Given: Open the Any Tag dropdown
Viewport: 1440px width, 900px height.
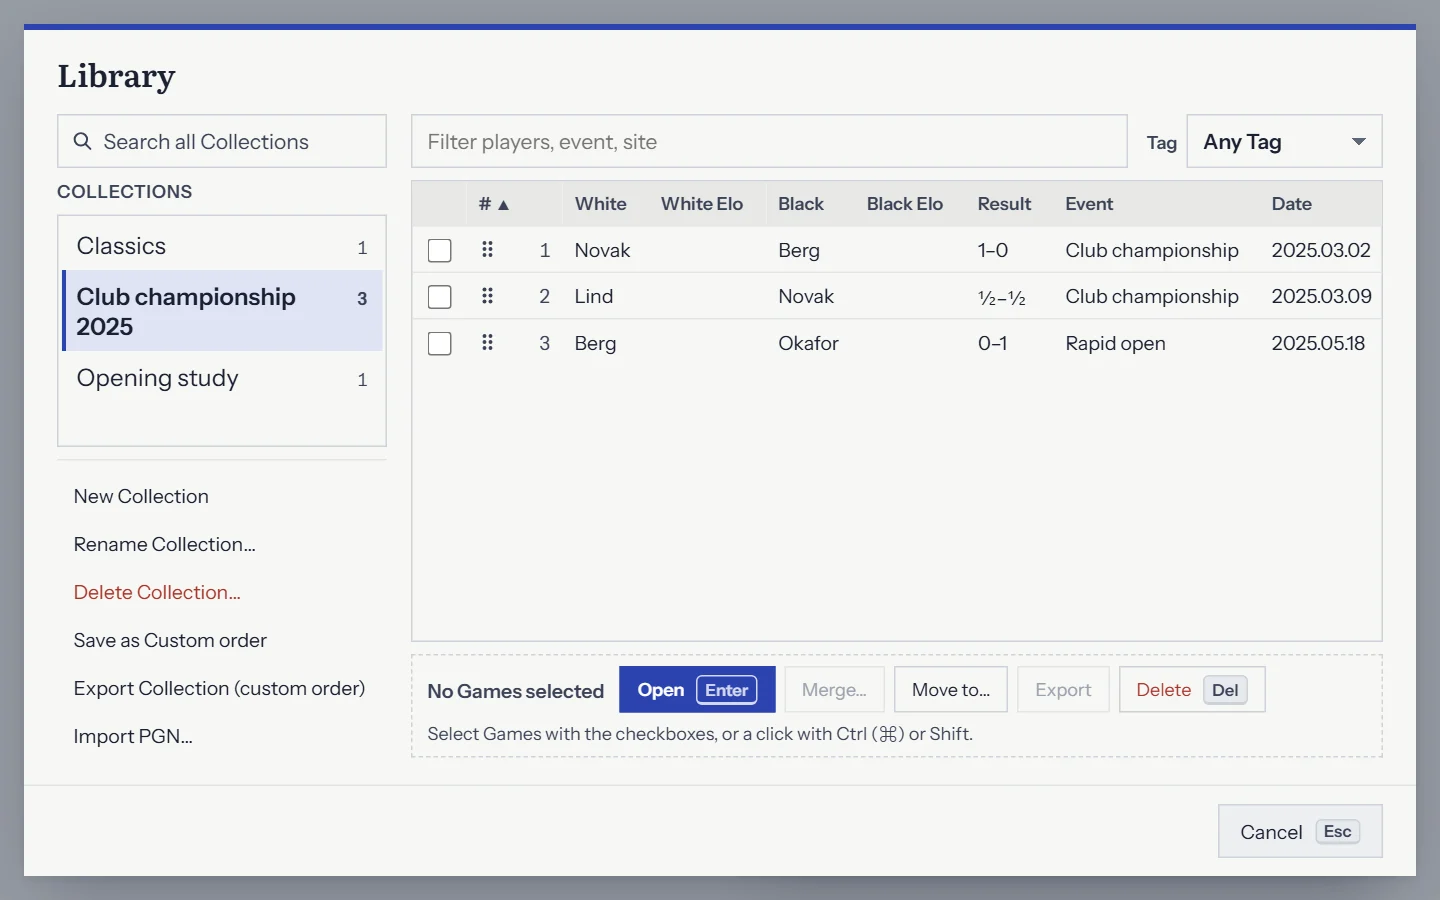Looking at the screenshot, I should [1284, 142].
